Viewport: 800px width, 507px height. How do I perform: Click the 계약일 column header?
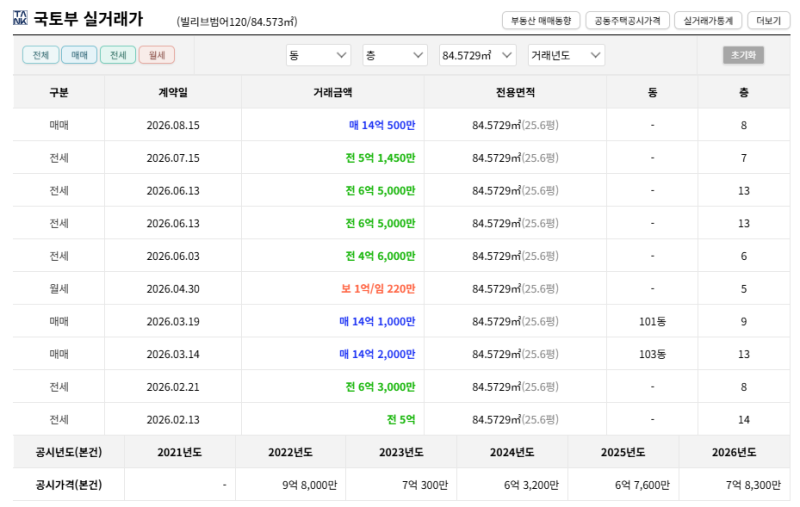(173, 92)
